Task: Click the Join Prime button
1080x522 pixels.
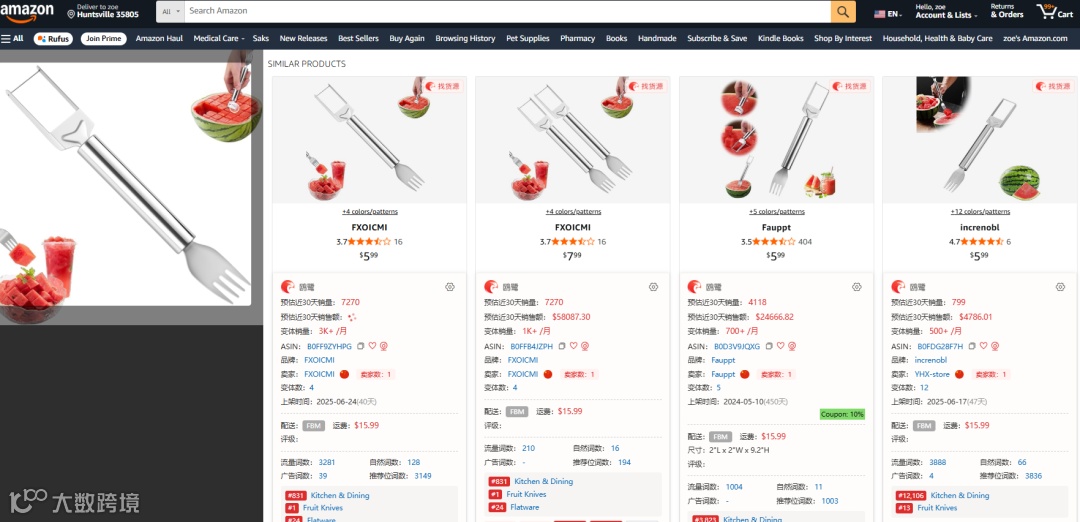Action: pyautogui.click(x=103, y=39)
